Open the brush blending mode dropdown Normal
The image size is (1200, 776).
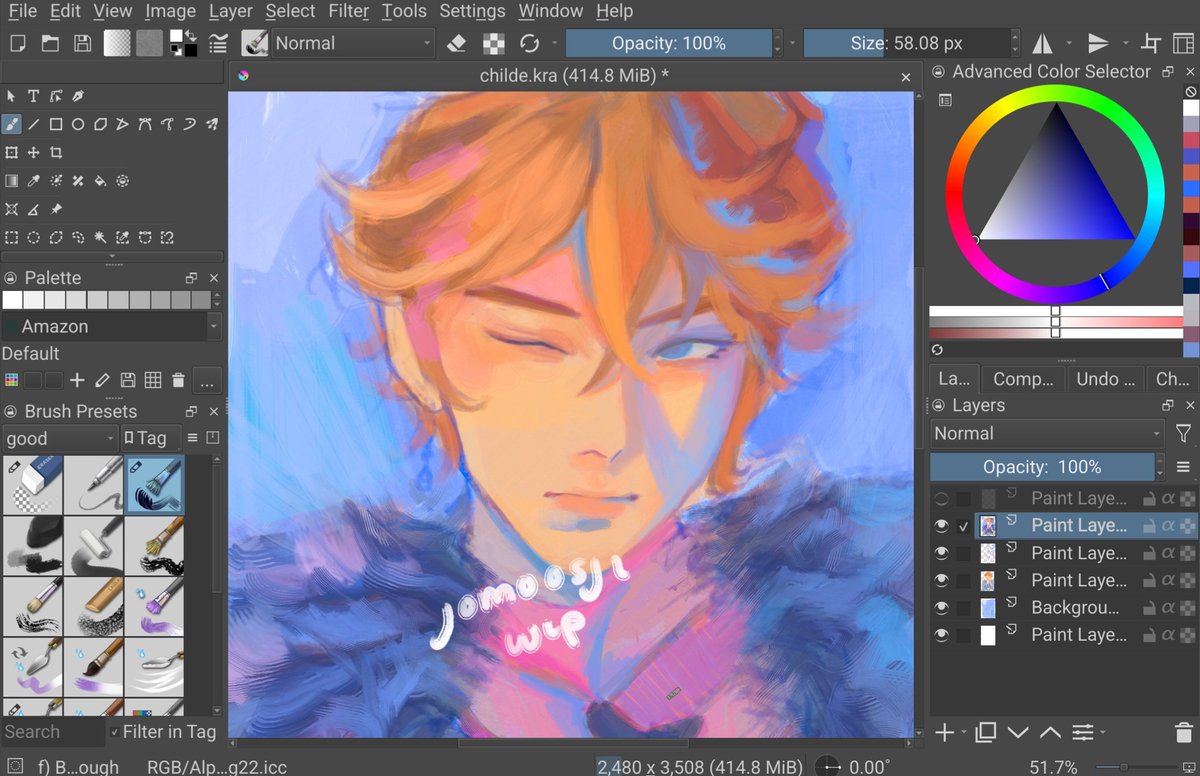click(x=352, y=43)
